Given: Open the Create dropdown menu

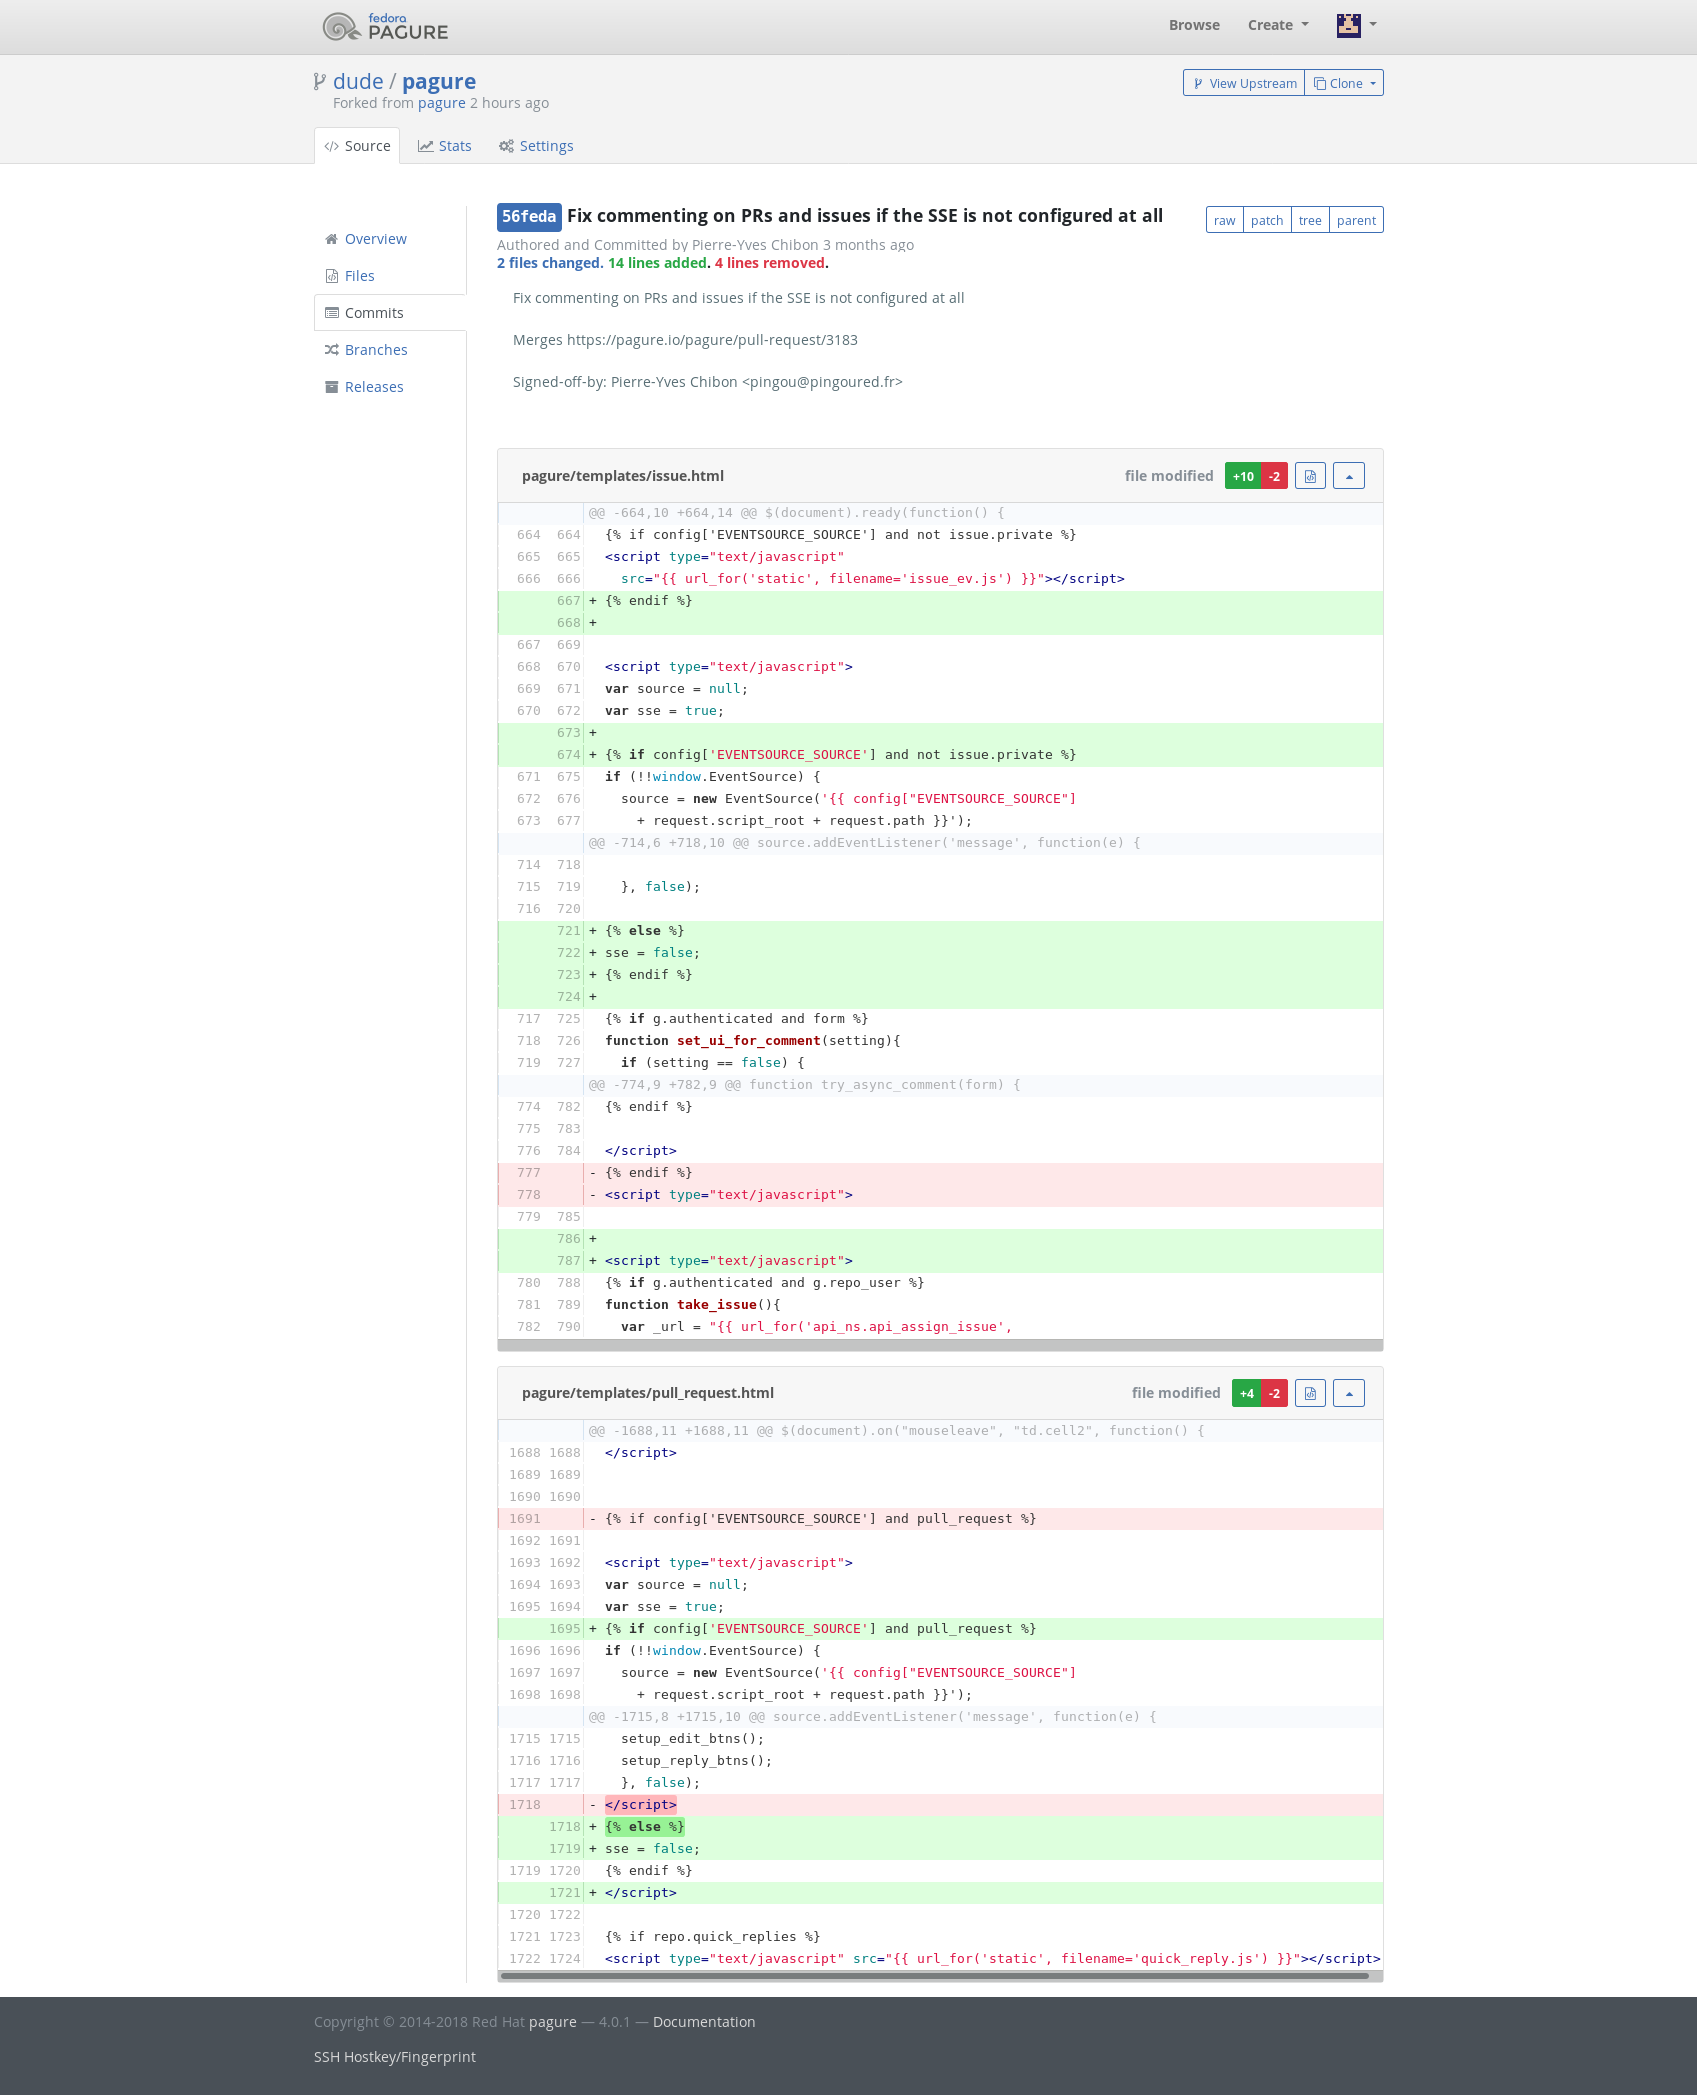Looking at the screenshot, I should tap(1278, 25).
